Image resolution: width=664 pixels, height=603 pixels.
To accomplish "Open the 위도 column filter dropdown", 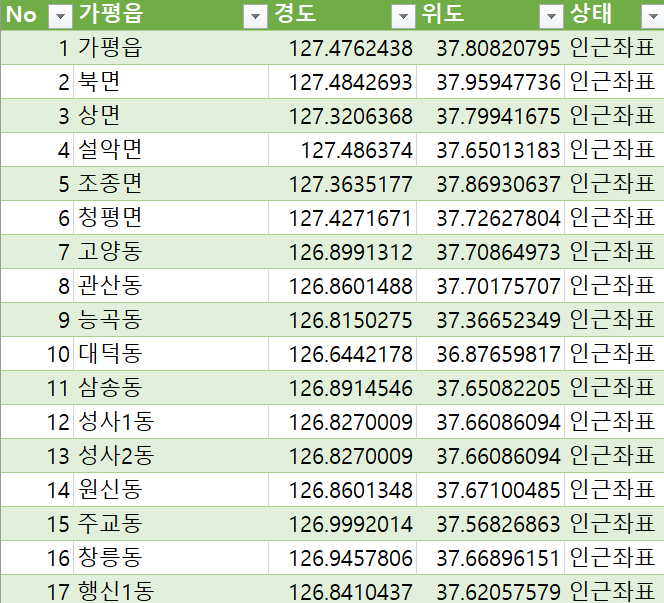I will (x=551, y=17).
